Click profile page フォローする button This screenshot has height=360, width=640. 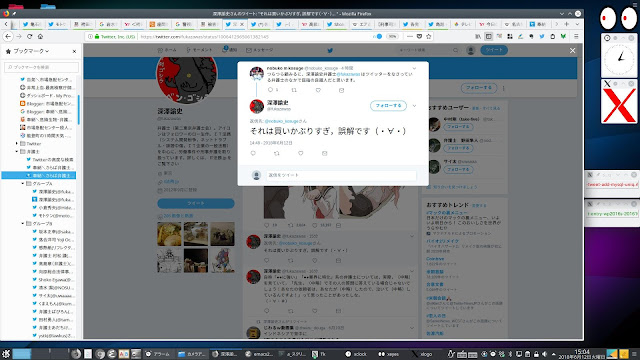[479, 88]
